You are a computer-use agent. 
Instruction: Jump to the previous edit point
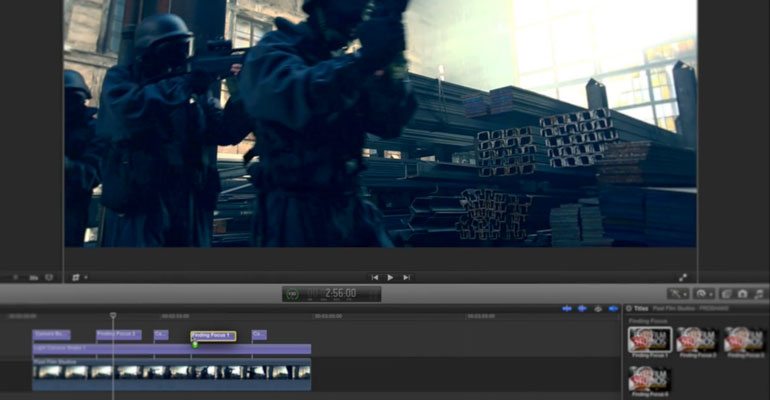[x=375, y=277]
